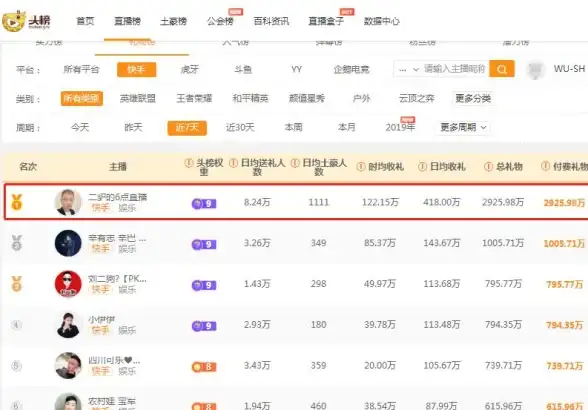Image resolution: width=588 pixels, height=410 pixels.
Task: Choose 本周 period
Action: tap(293, 128)
